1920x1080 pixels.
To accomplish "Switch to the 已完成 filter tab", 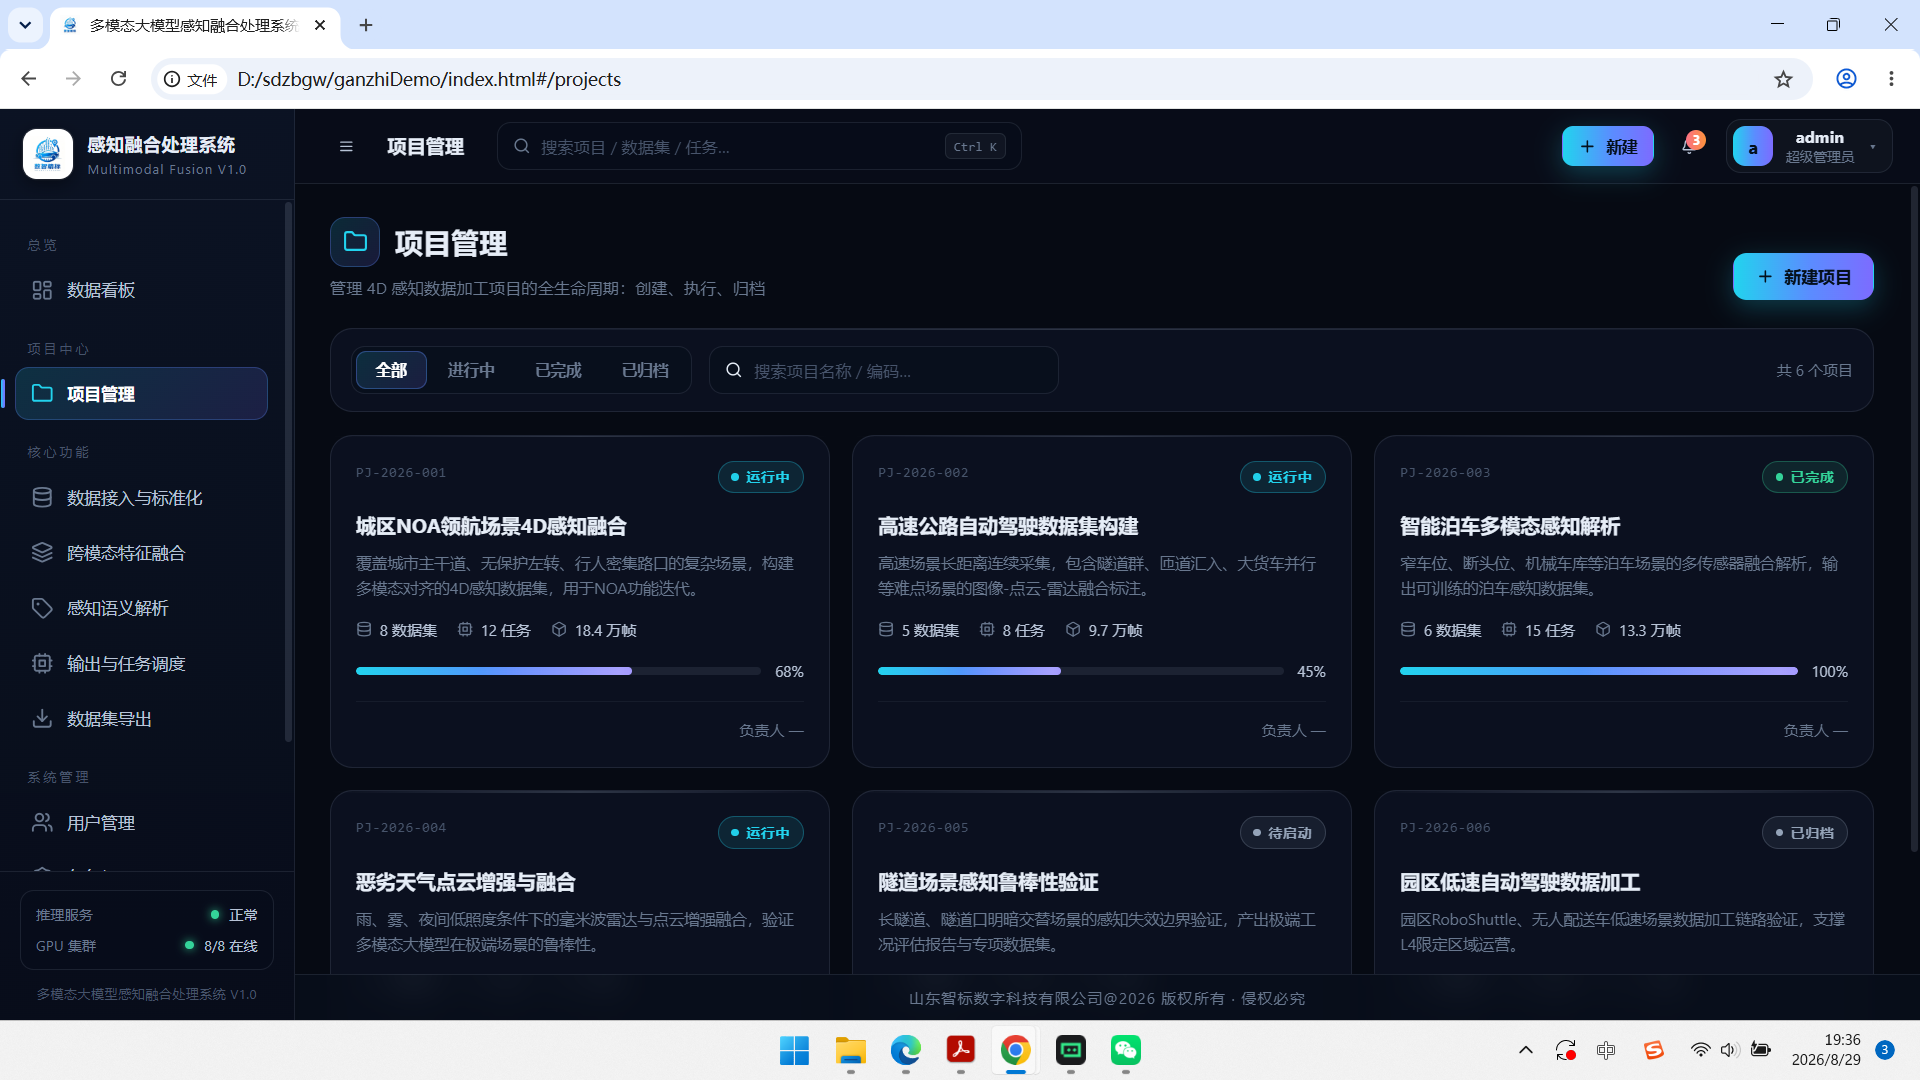I will [x=558, y=370].
